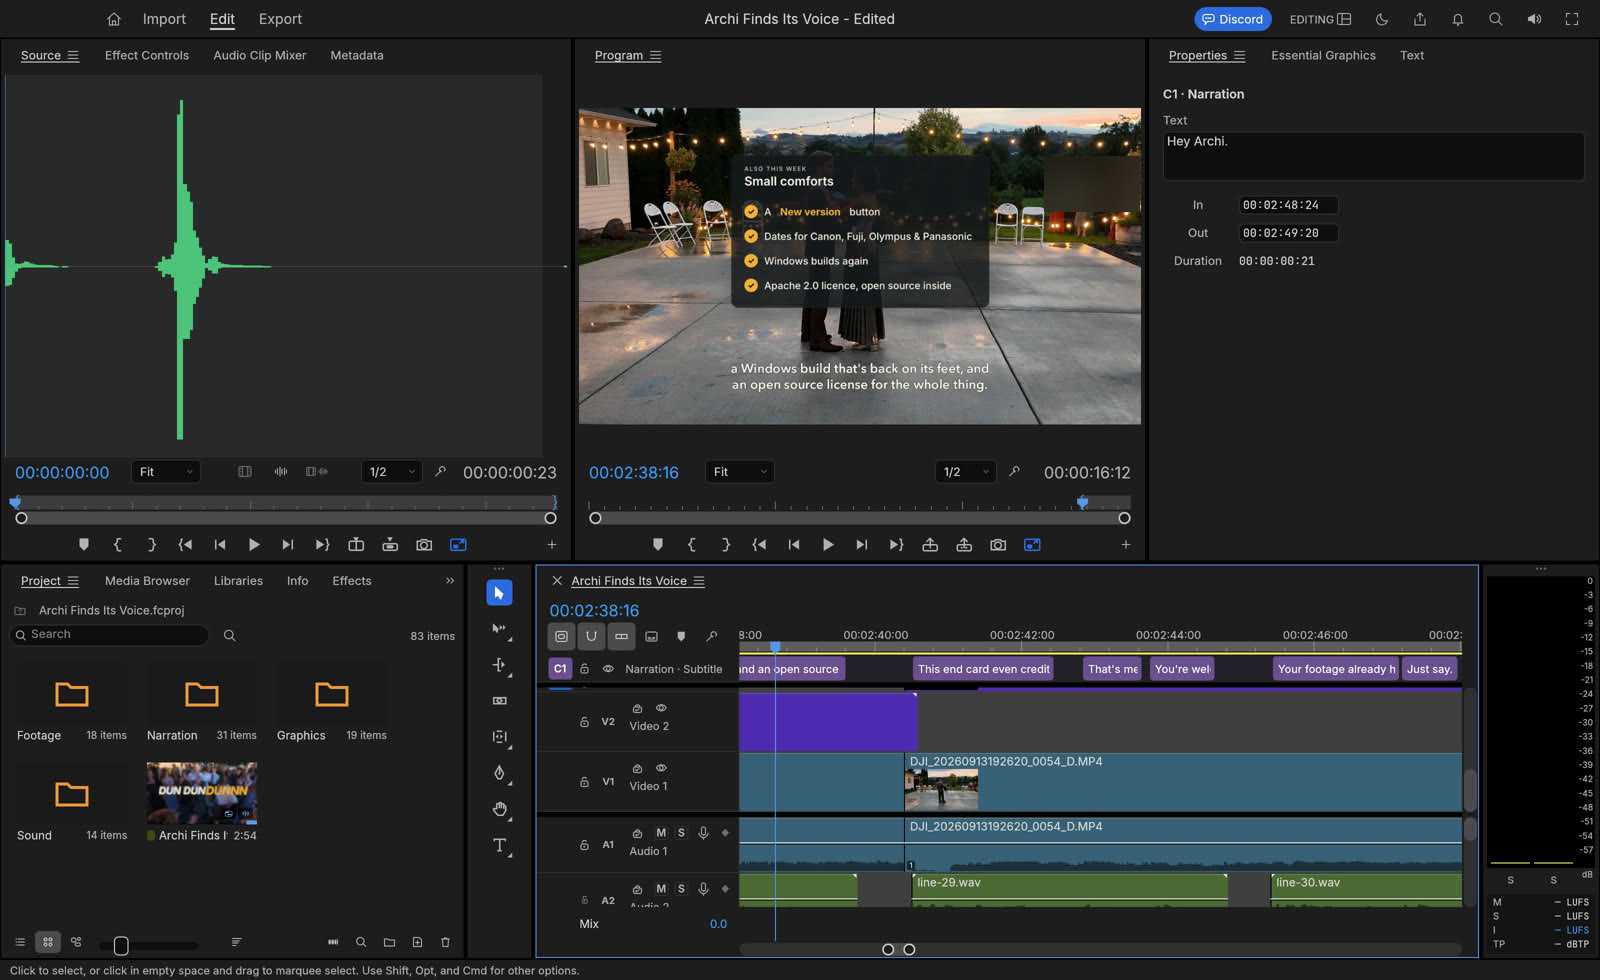Select the 'This end card even credit' caption

tap(984, 669)
